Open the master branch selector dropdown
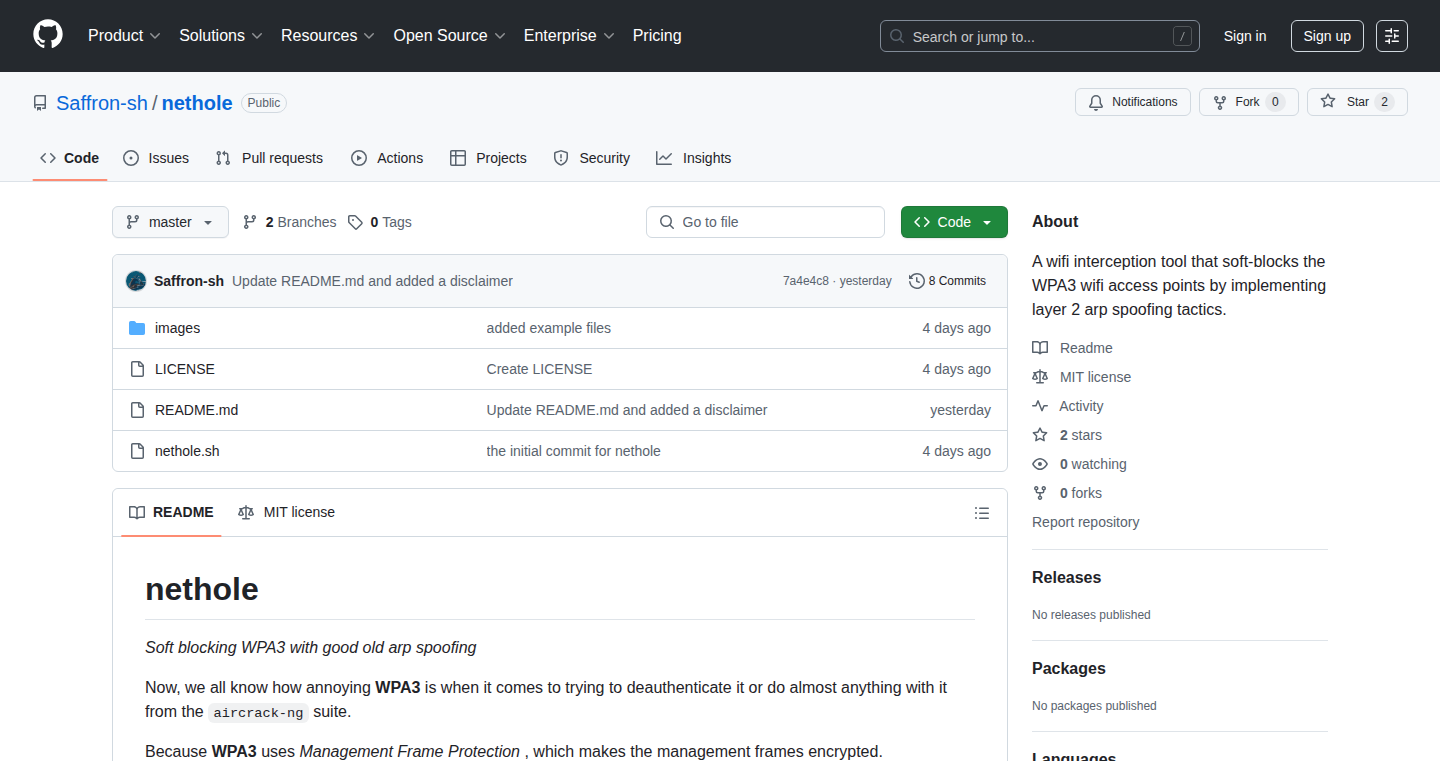This screenshot has width=1440, height=761. pos(170,222)
